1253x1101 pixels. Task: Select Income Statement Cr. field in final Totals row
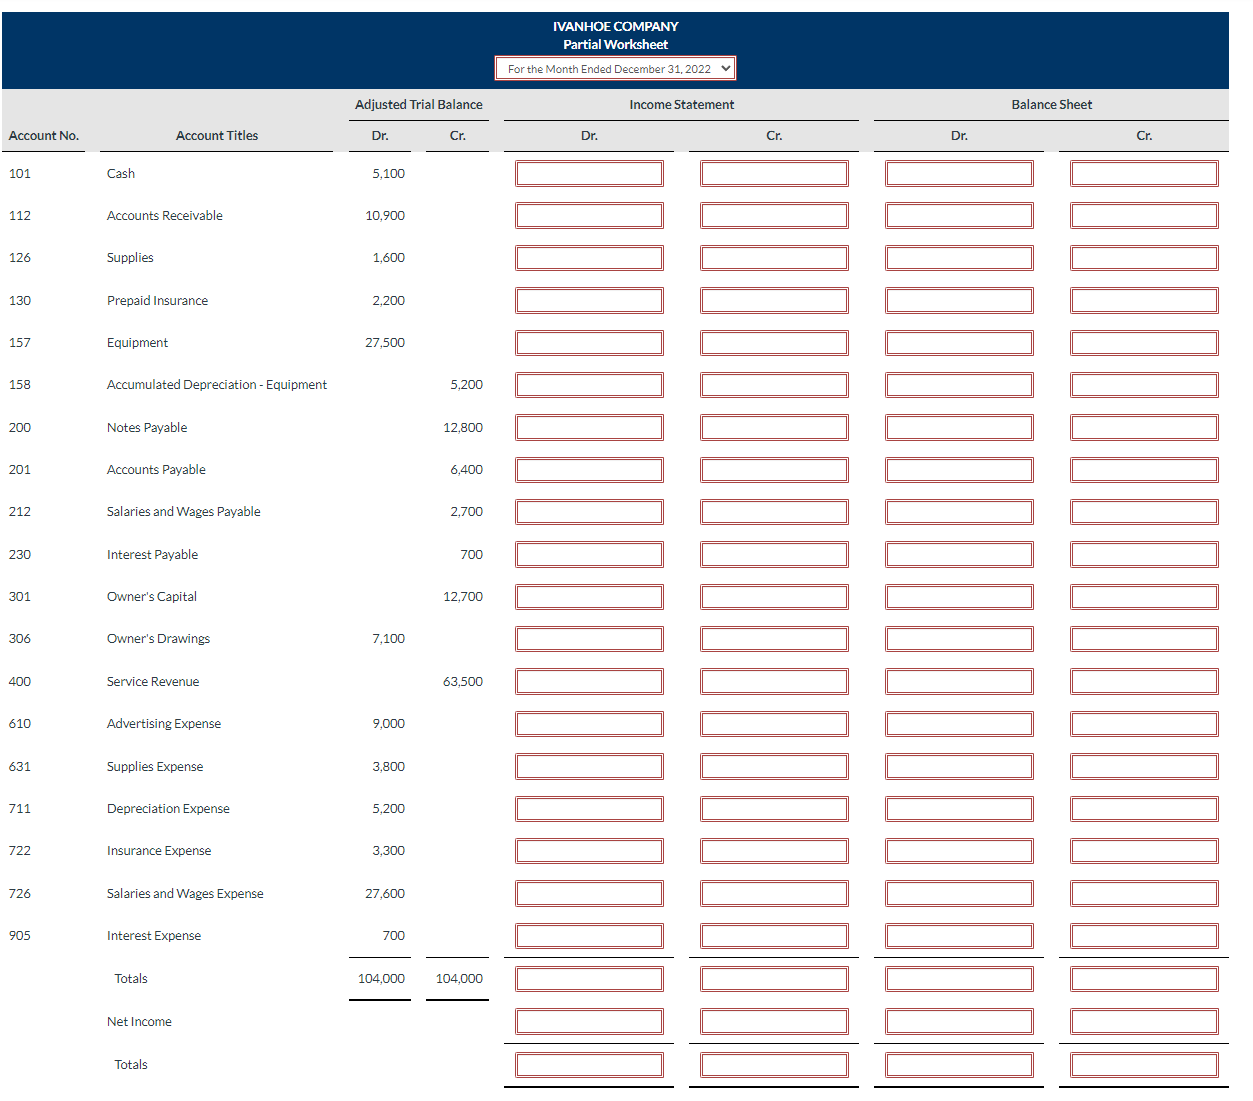point(774,1065)
